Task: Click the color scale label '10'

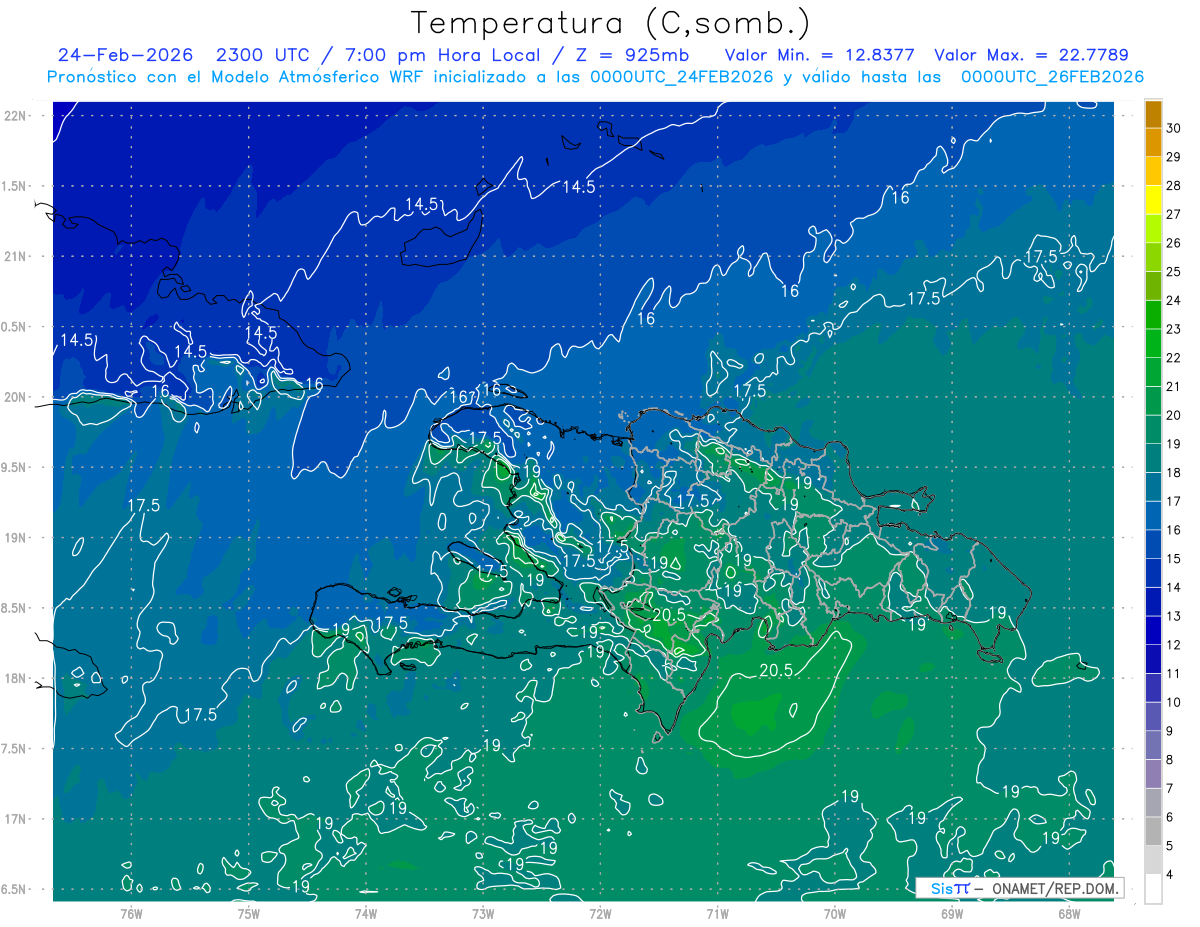Action: [1174, 703]
